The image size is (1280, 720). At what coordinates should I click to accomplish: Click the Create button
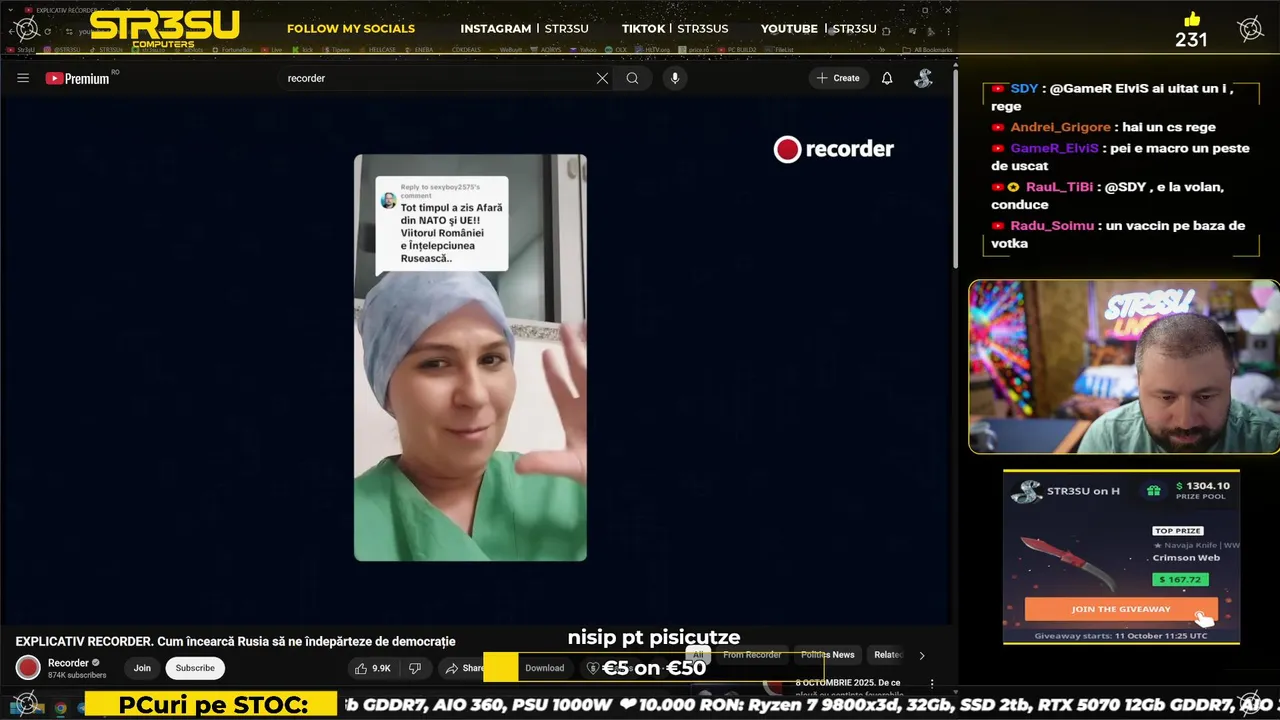click(x=838, y=78)
